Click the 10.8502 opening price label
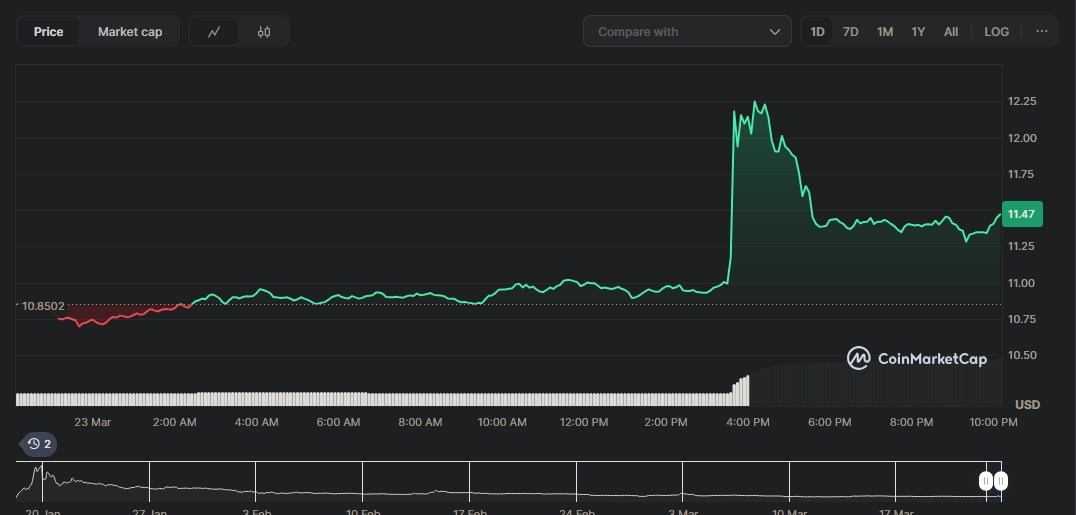Image resolution: width=1076 pixels, height=515 pixels. coord(44,306)
